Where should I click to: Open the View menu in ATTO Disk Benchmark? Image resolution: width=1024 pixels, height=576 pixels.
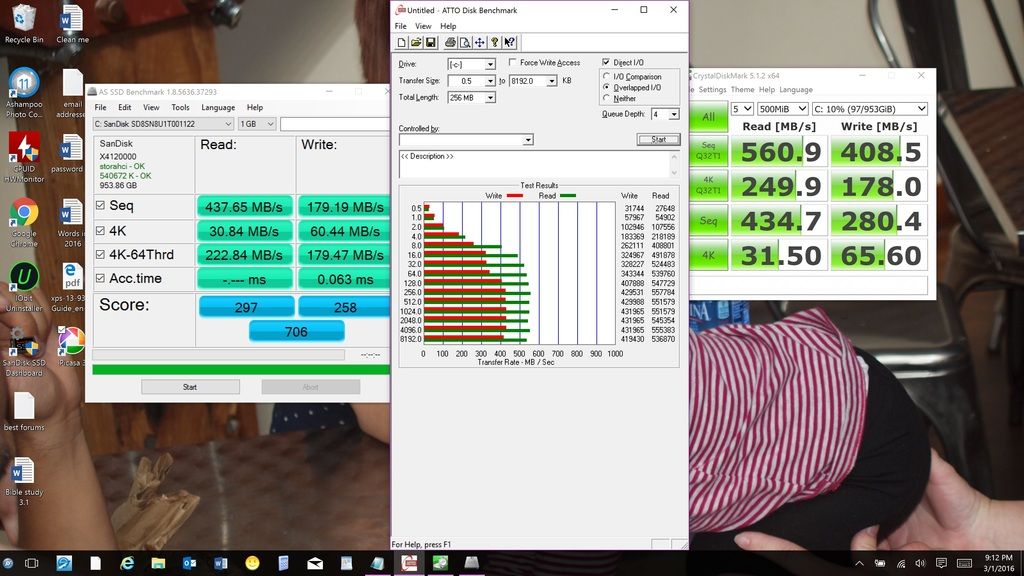[423, 26]
